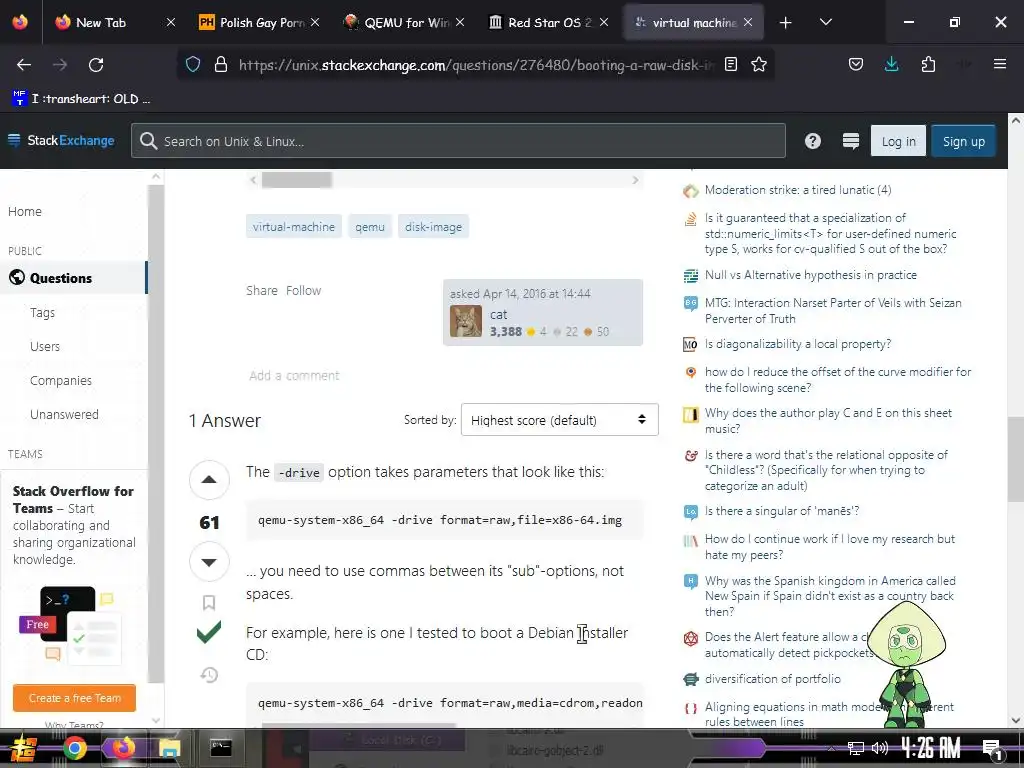Open Is diagonalizability a local property question
1024x768 pixels.
click(797, 344)
